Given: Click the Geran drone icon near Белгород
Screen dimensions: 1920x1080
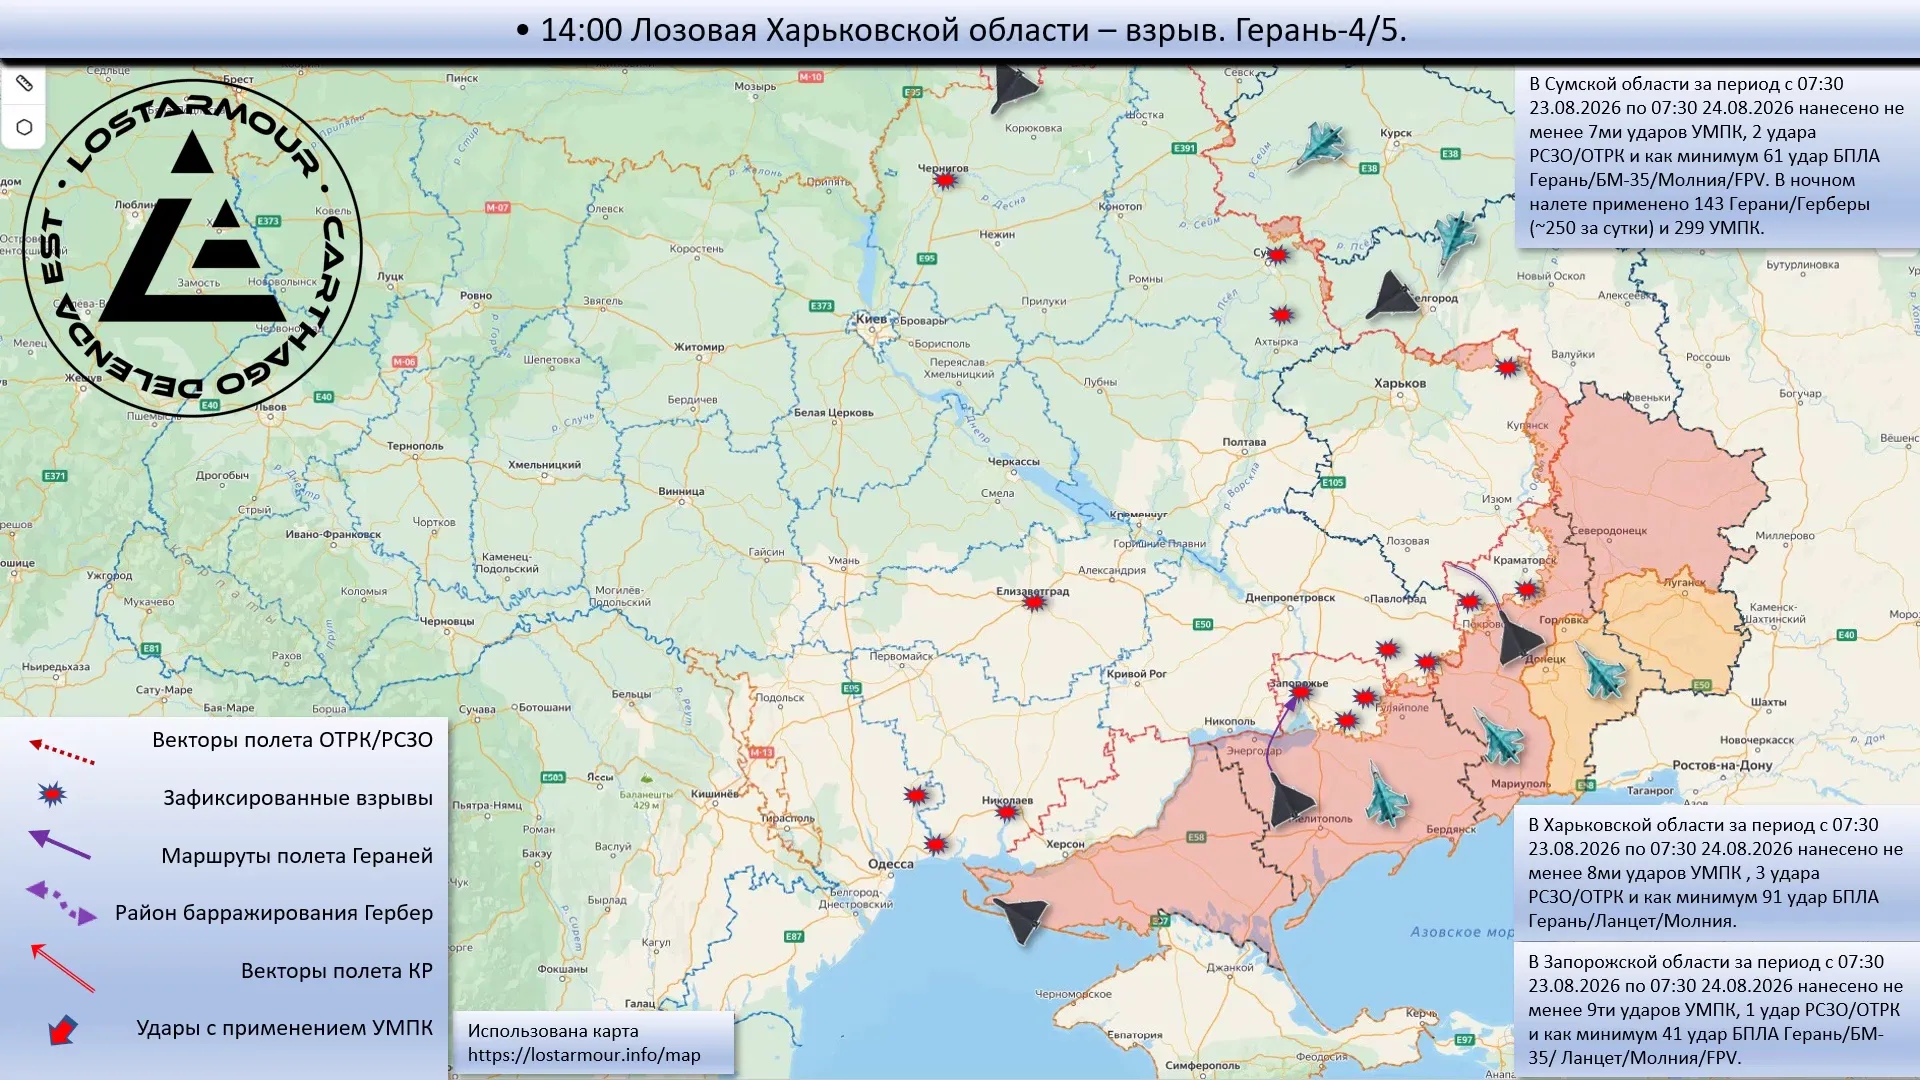Looking at the screenshot, I should [x=1392, y=296].
